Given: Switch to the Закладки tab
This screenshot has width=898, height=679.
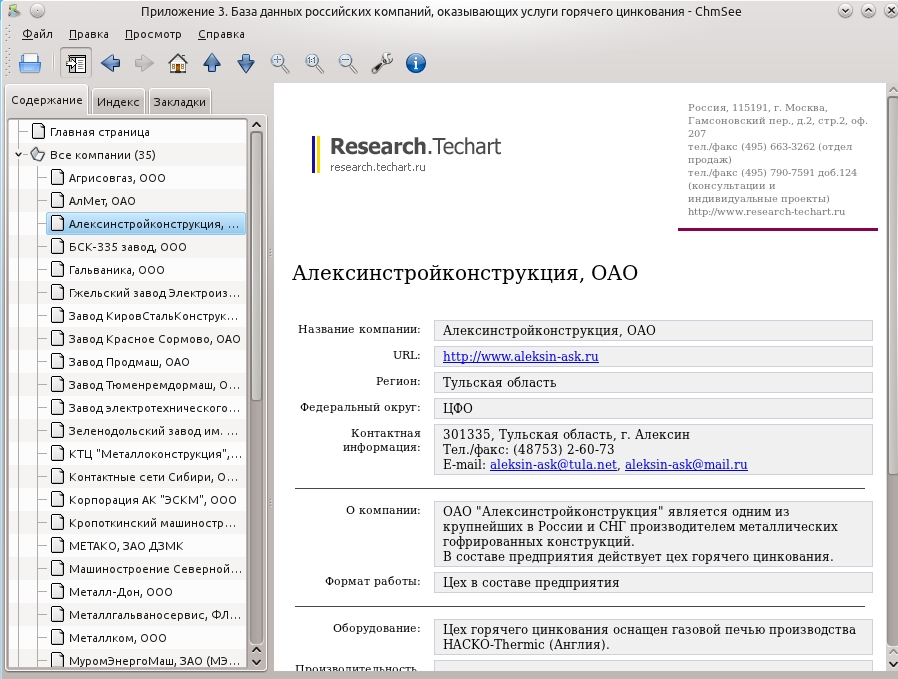Looking at the screenshot, I should click(179, 102).
